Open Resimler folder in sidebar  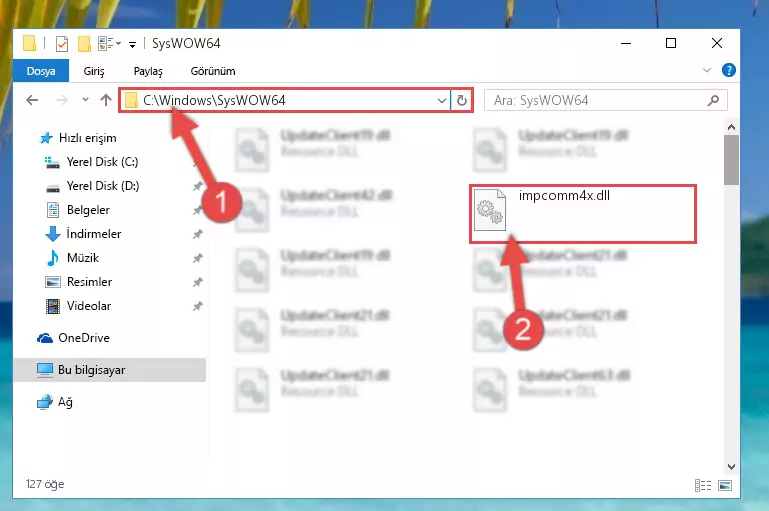click(89, 282)
